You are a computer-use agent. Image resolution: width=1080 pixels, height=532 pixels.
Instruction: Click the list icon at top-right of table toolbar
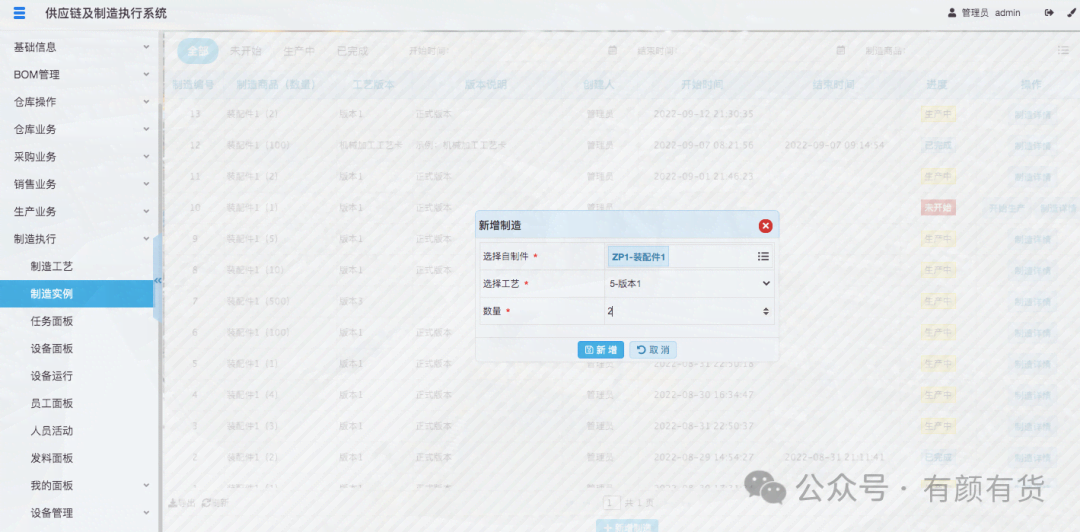click(1063, 50)
